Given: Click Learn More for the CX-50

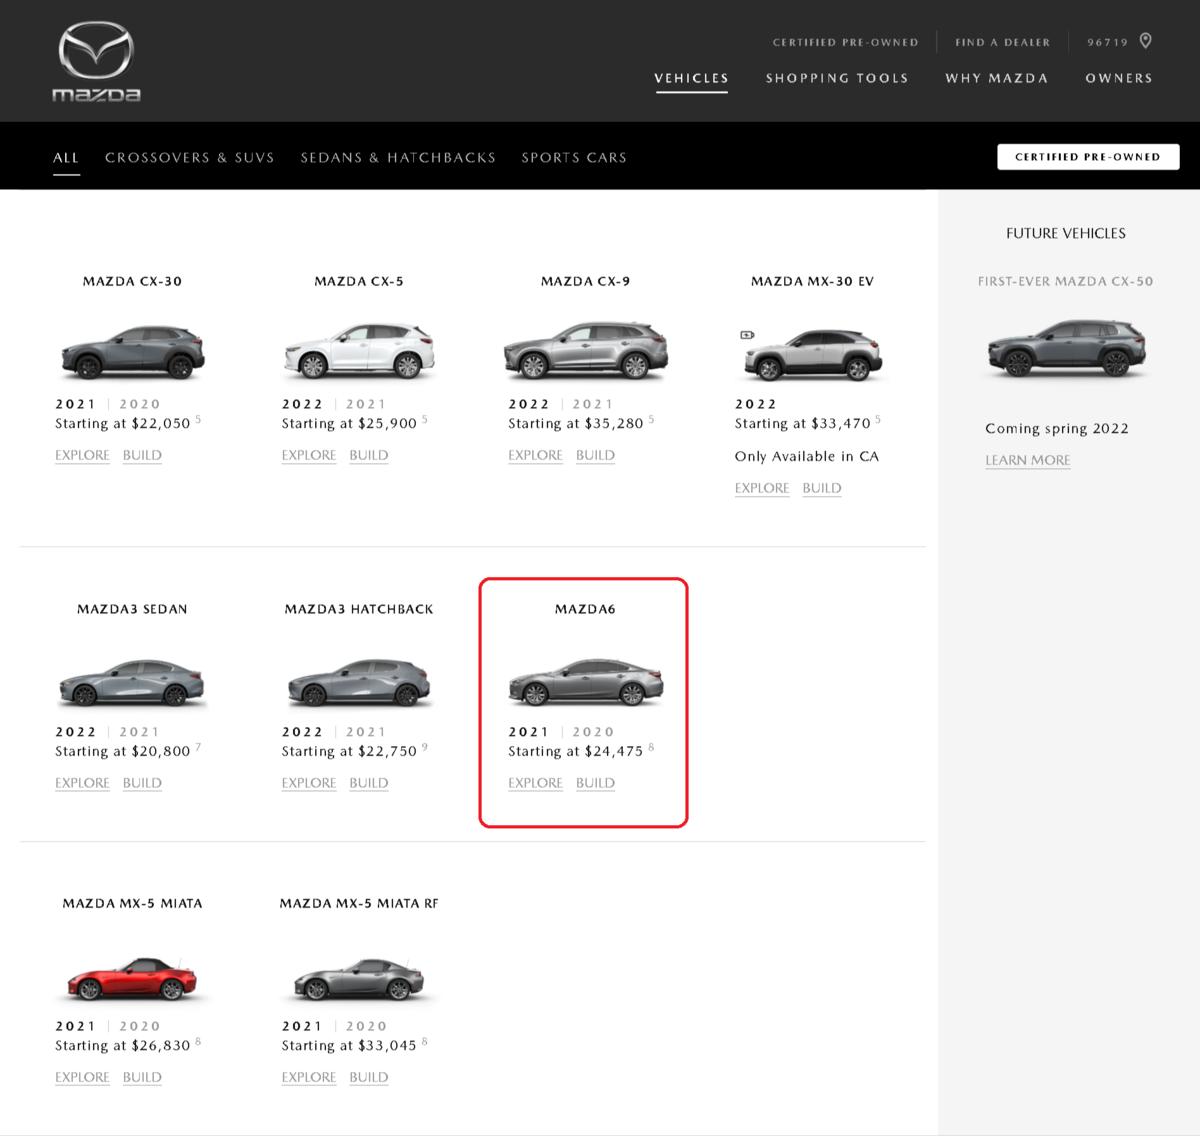Looking at the screenshot, I should [x=1028, y=460].
